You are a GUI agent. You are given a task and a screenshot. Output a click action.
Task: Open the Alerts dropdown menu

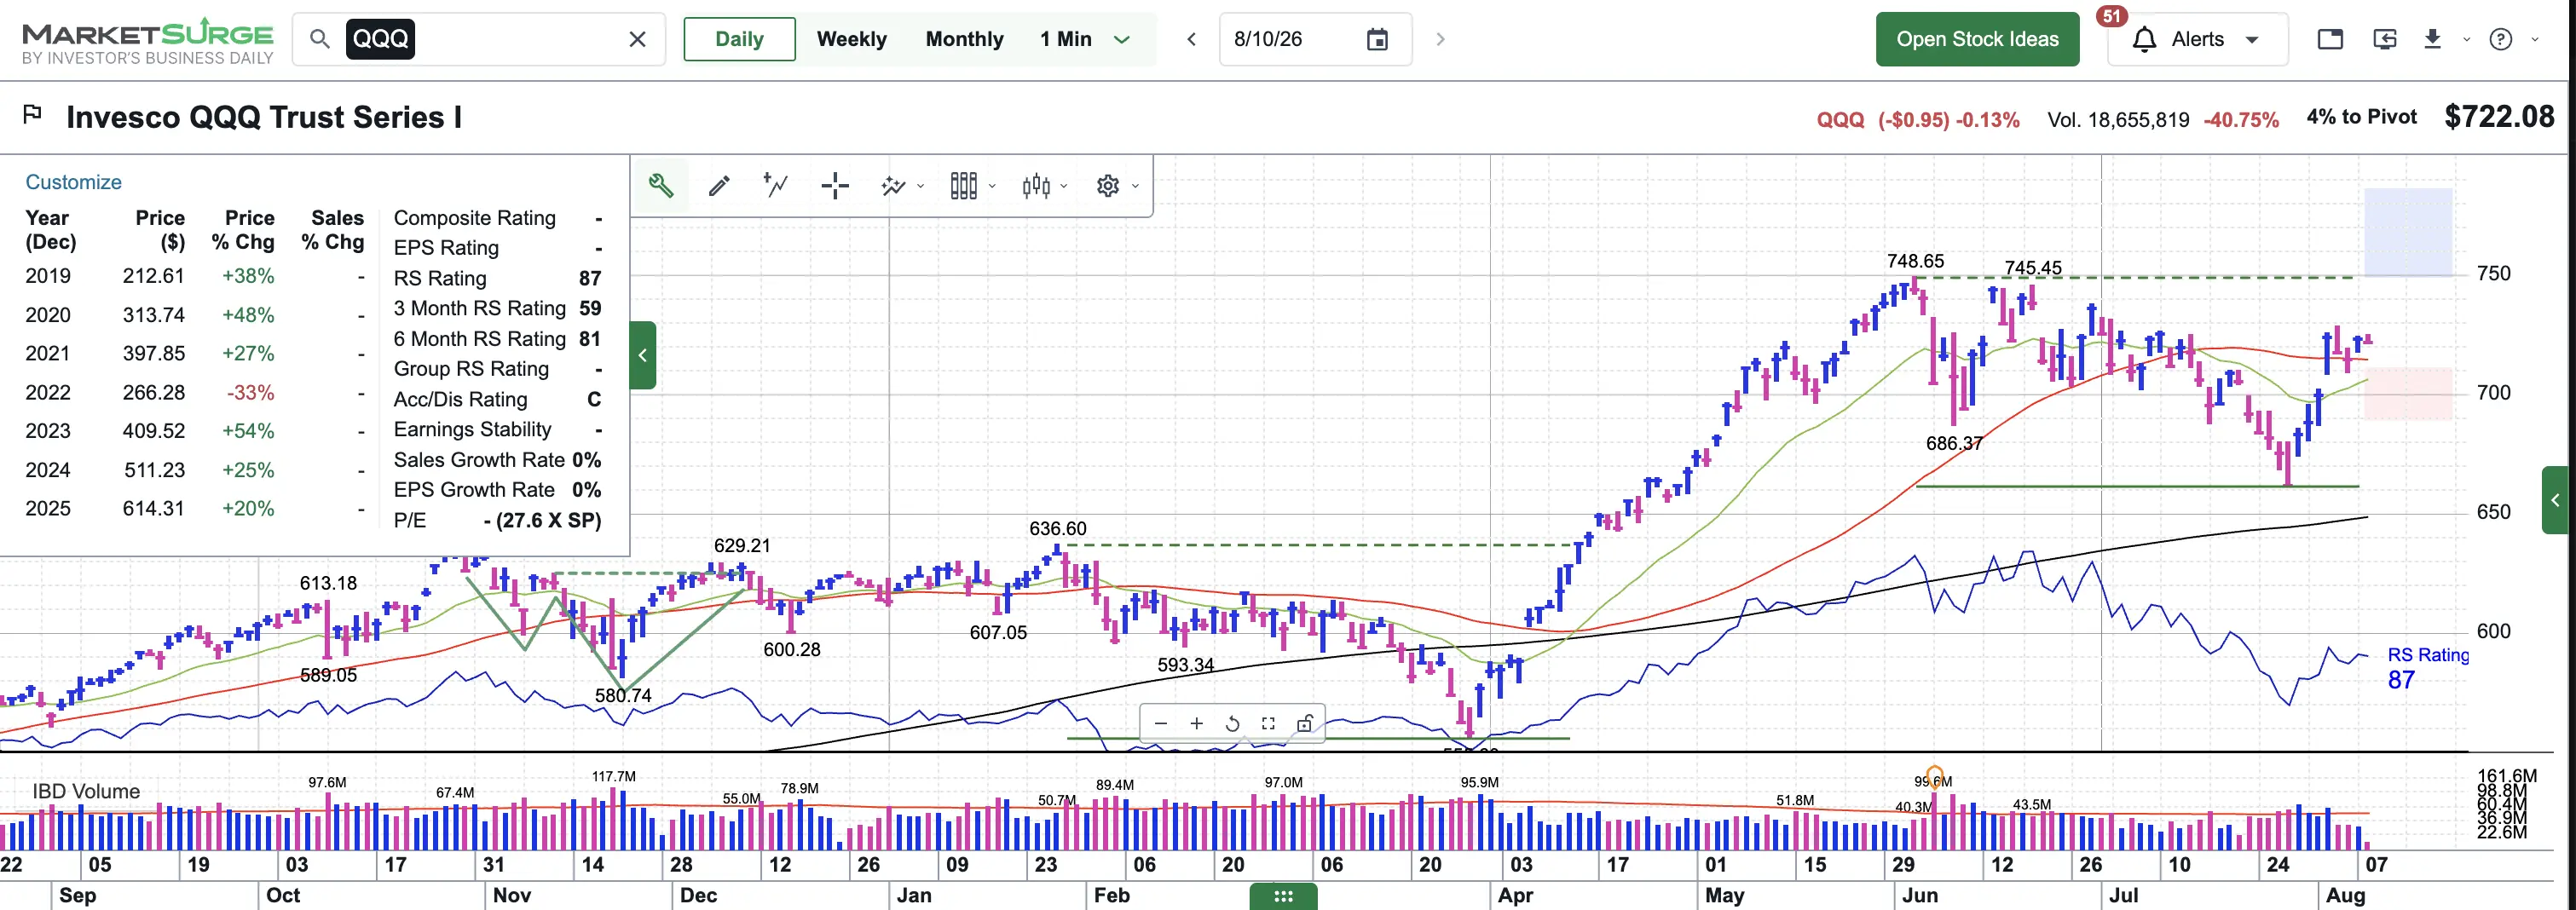point(2197,39)
